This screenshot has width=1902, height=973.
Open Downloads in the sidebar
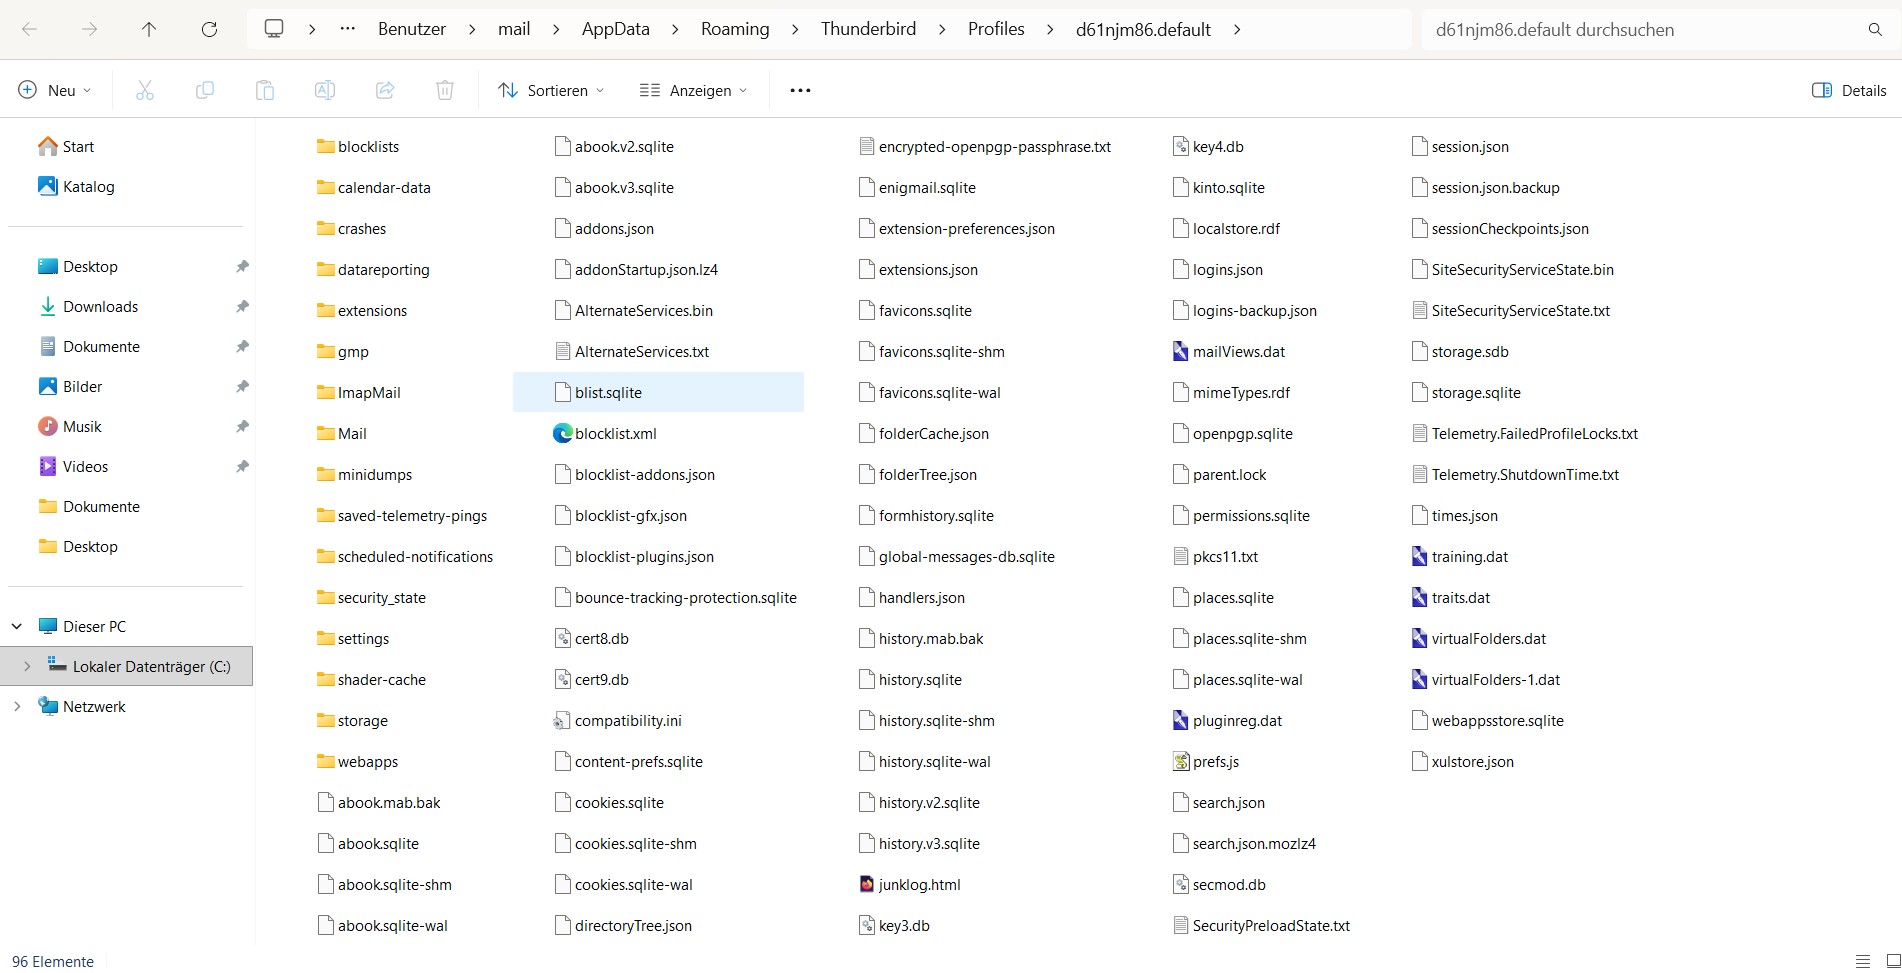[100, 306]
